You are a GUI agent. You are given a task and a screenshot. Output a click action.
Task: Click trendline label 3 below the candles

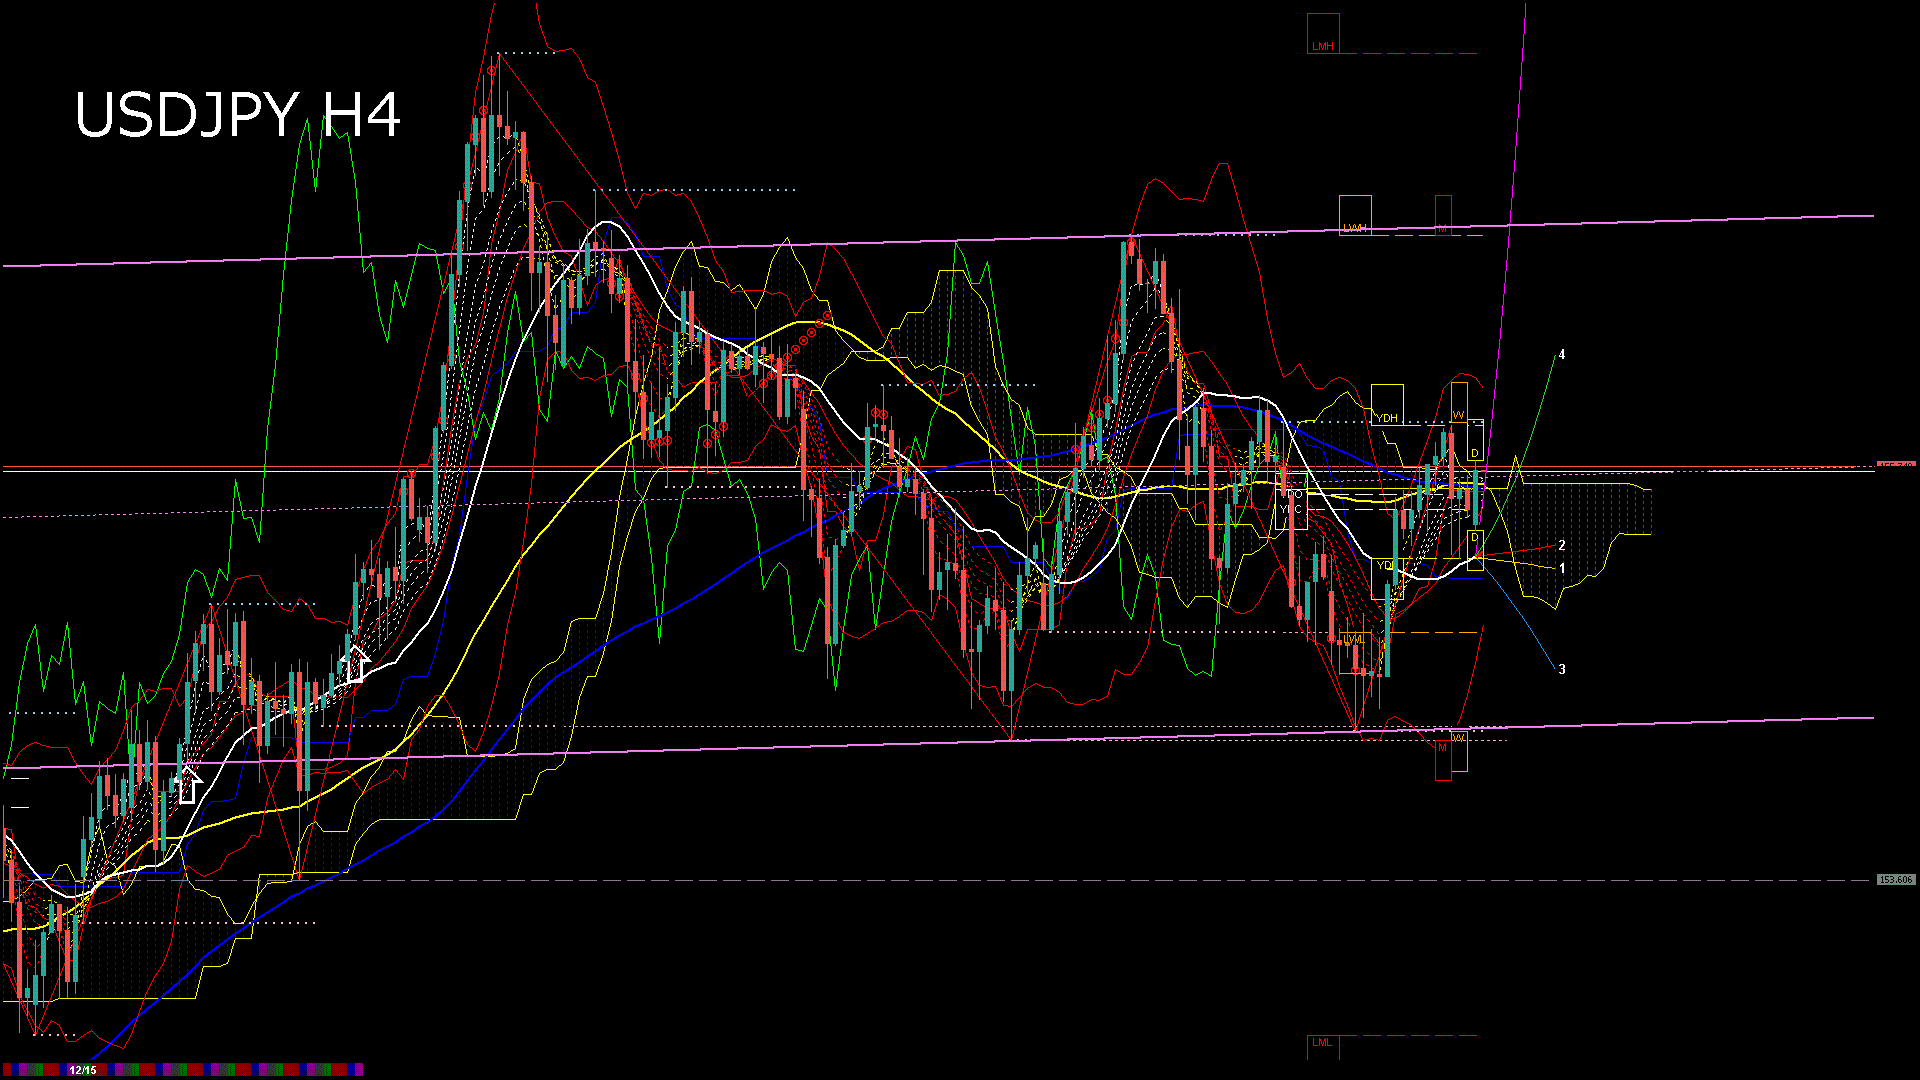coord(1563,669)
